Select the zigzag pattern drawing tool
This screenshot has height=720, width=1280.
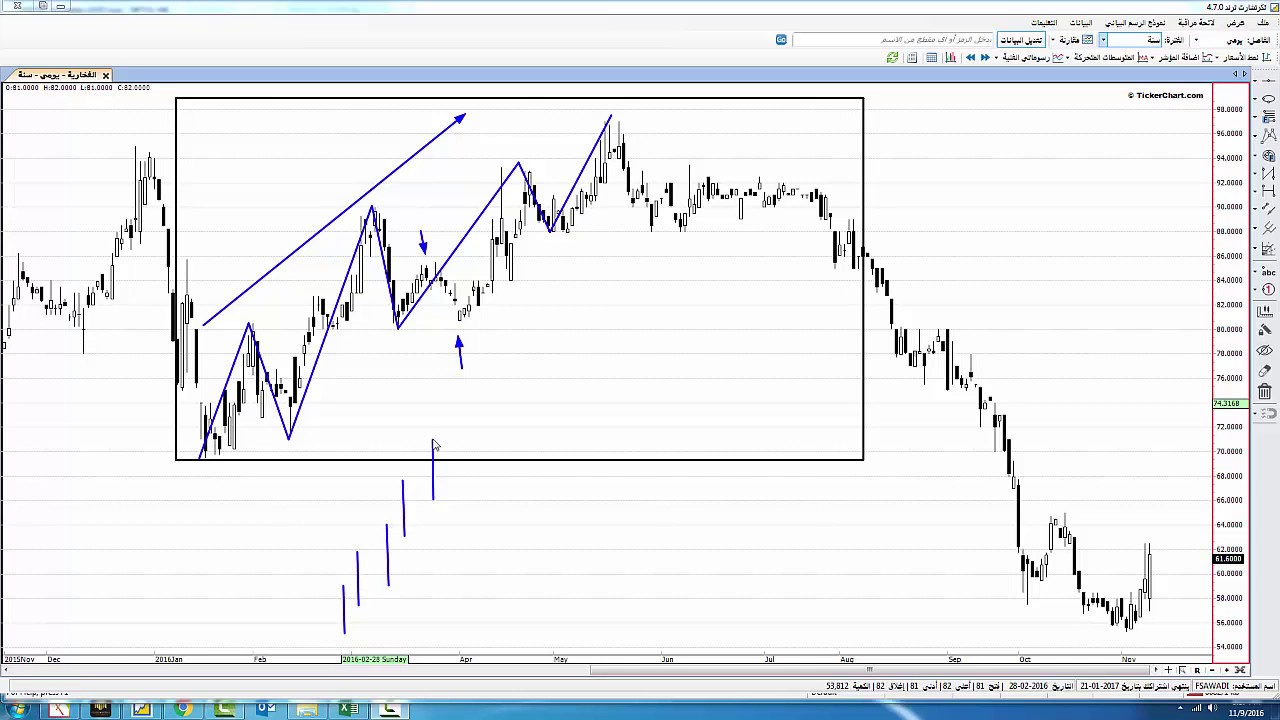(x=1267, y=134)
